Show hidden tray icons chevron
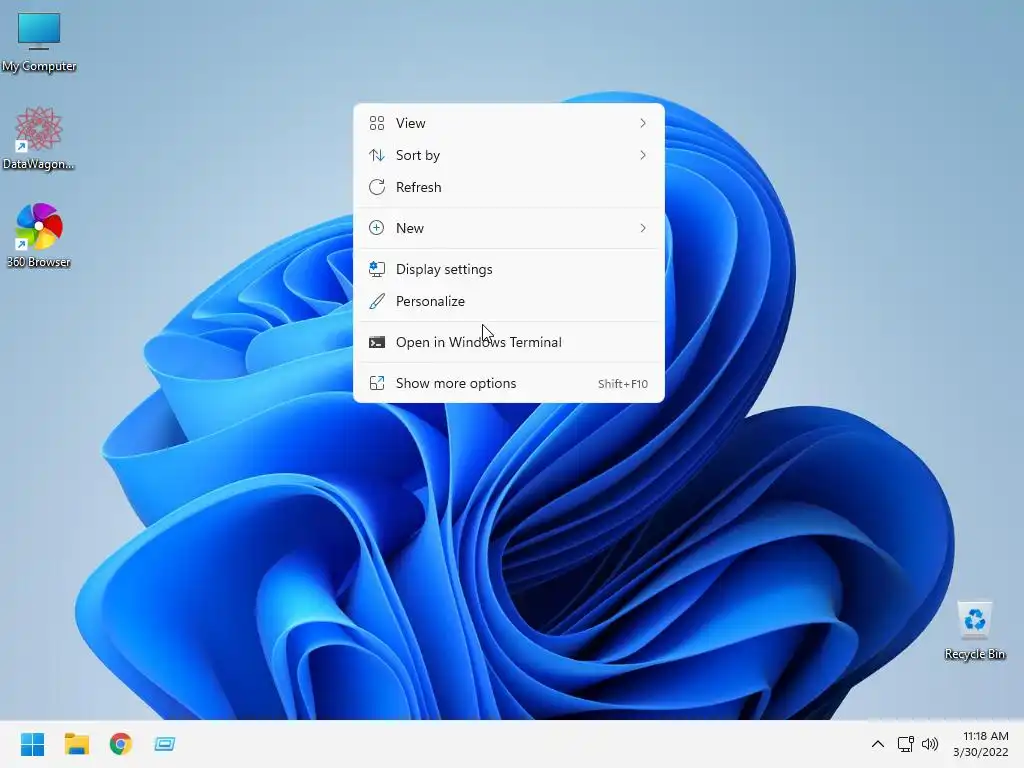 (x=878, y=744)
